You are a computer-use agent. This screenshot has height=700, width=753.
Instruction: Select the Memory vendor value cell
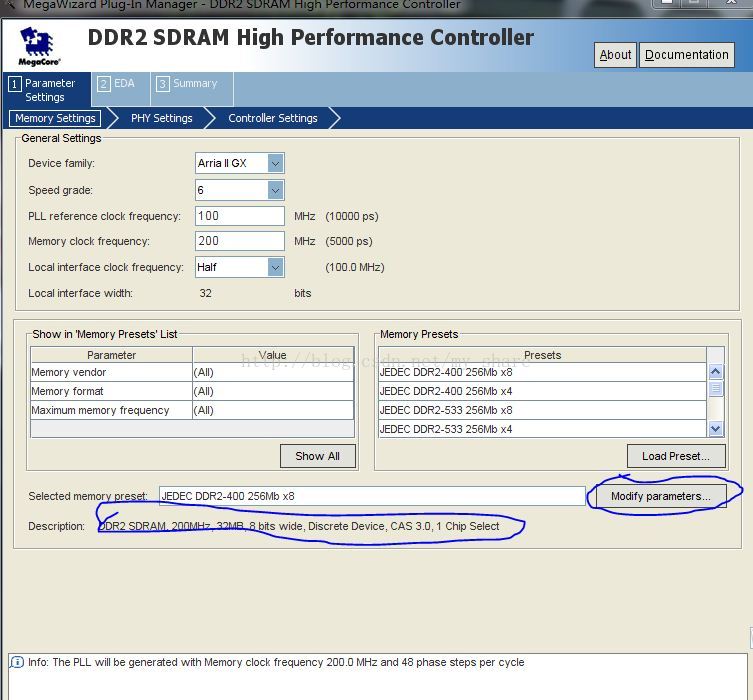[273, 372]
